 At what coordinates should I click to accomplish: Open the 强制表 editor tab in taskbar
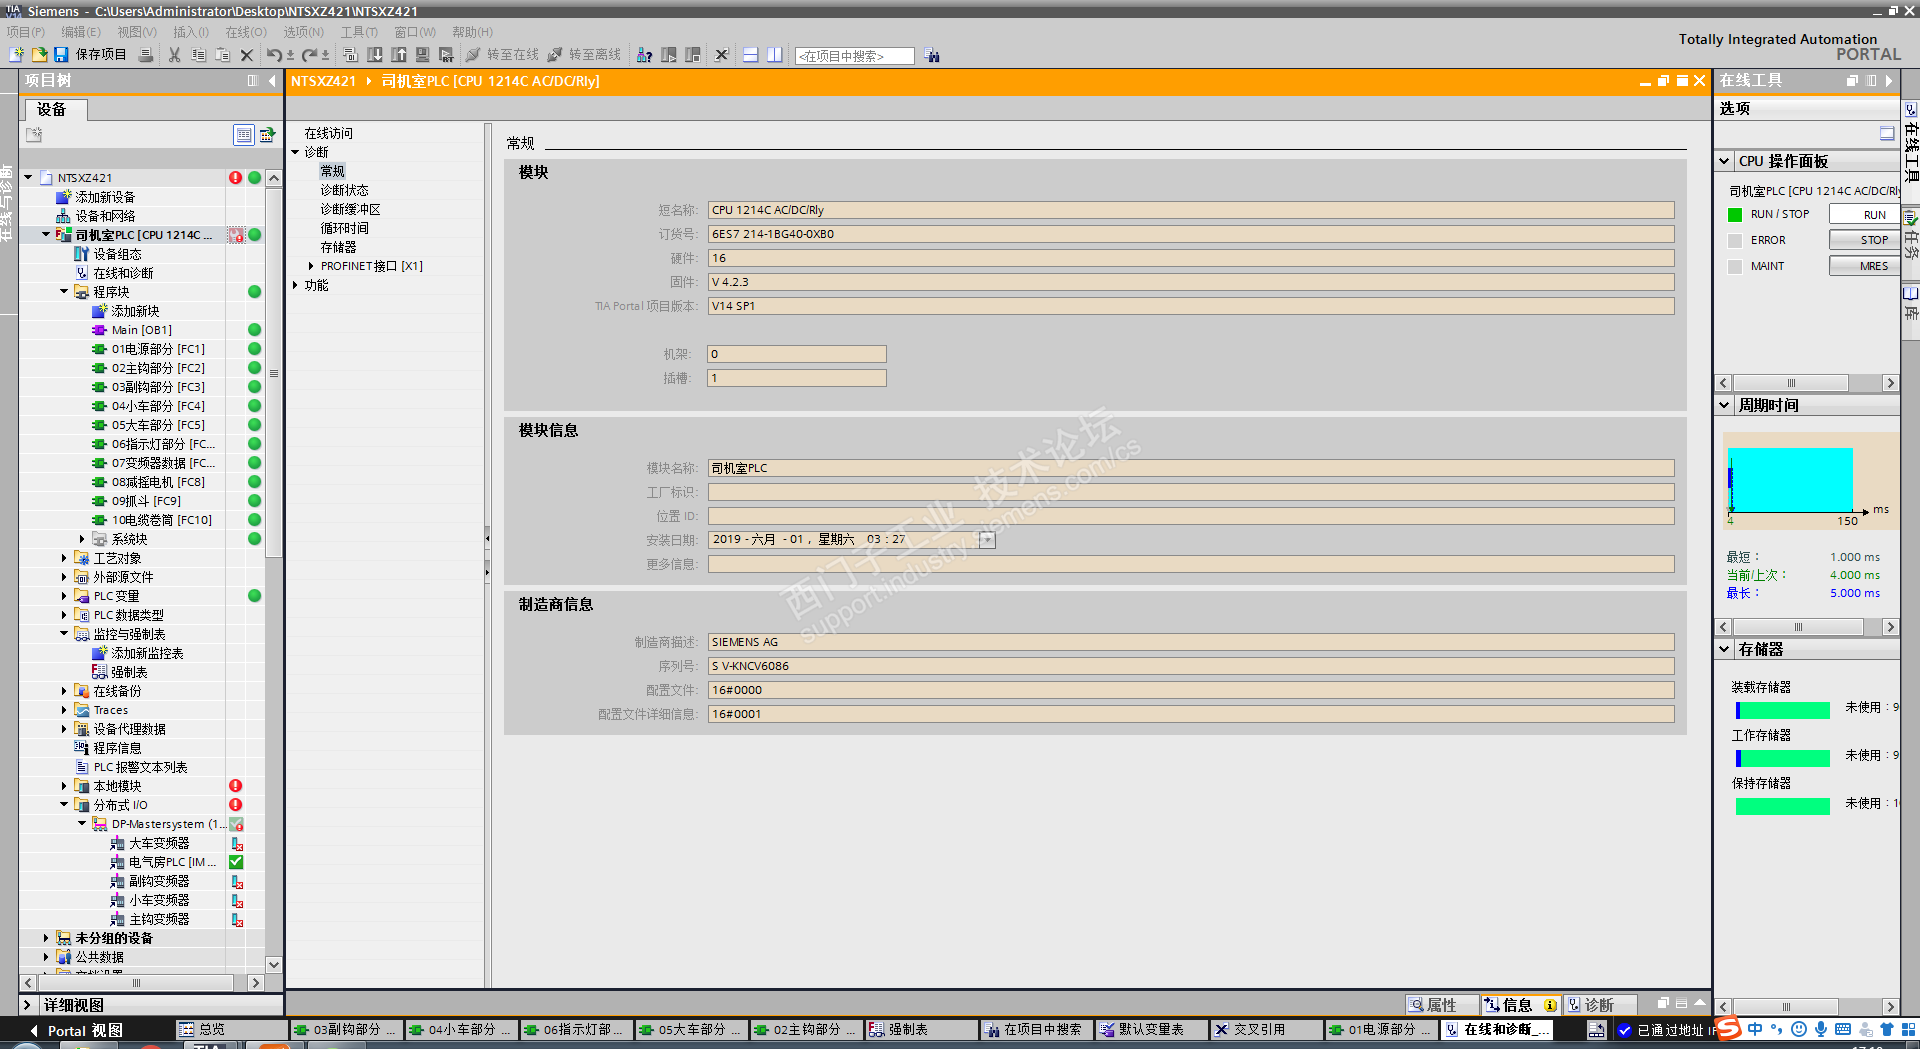[920, 1030]
